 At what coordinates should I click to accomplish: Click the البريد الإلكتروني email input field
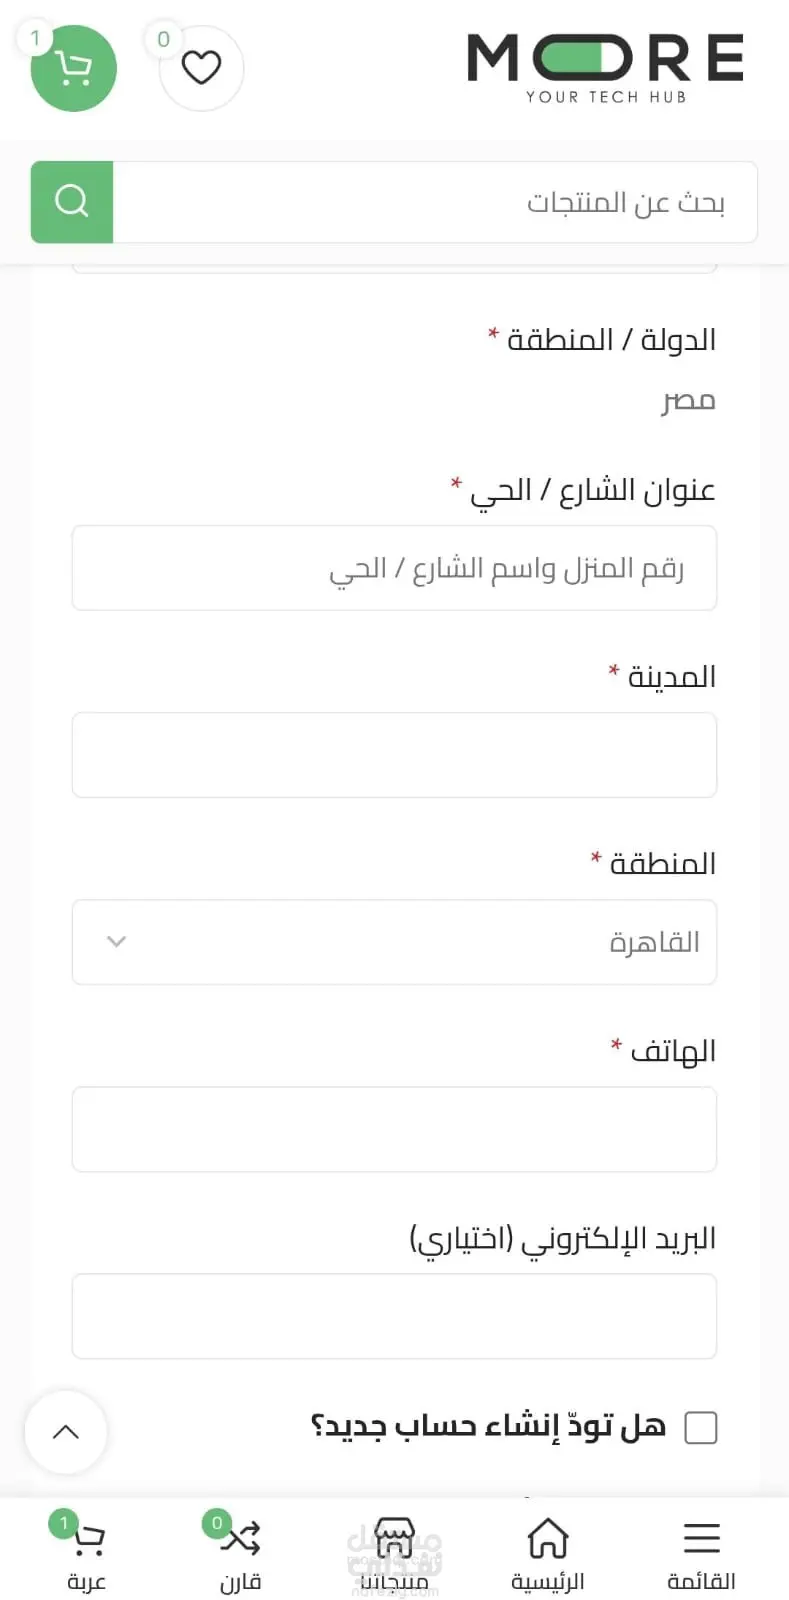pyautogui.click(x=394, y=1316)
